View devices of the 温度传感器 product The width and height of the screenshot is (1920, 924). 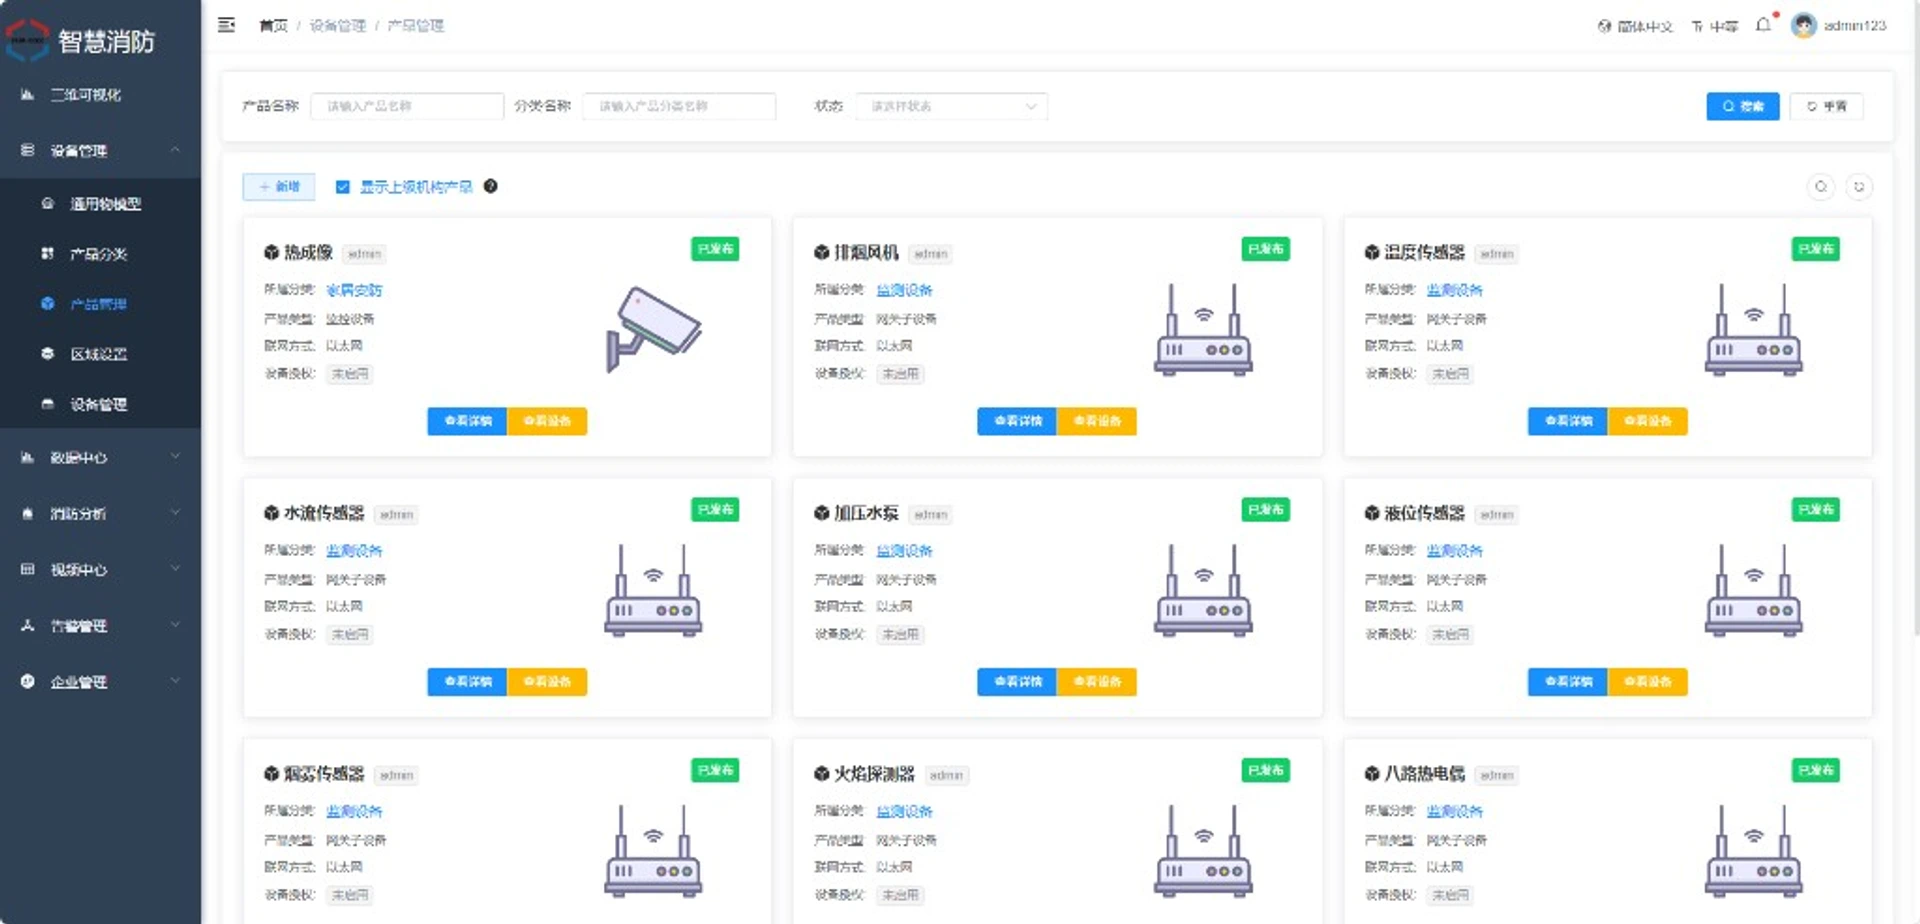(1647, 421)
